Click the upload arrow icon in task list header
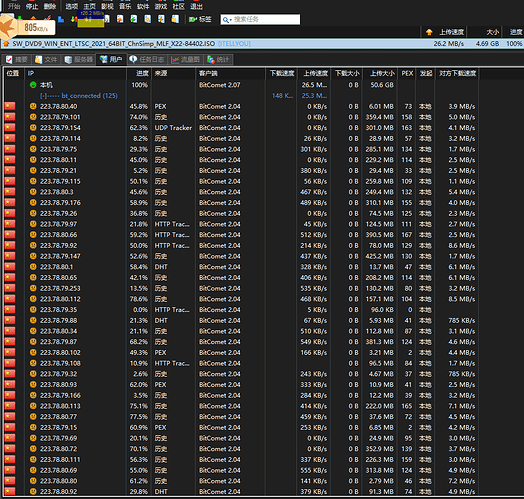 point(429,32)
